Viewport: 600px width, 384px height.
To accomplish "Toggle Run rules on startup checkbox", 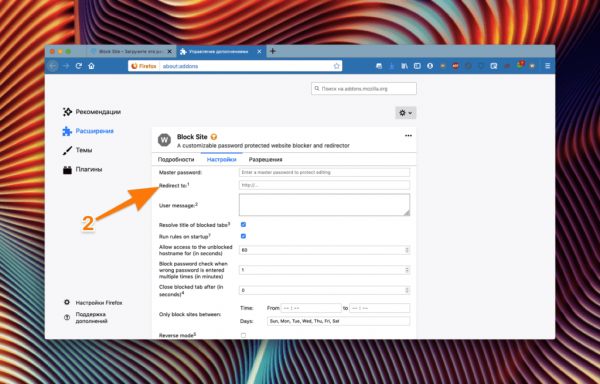I will tap(243, 236).
